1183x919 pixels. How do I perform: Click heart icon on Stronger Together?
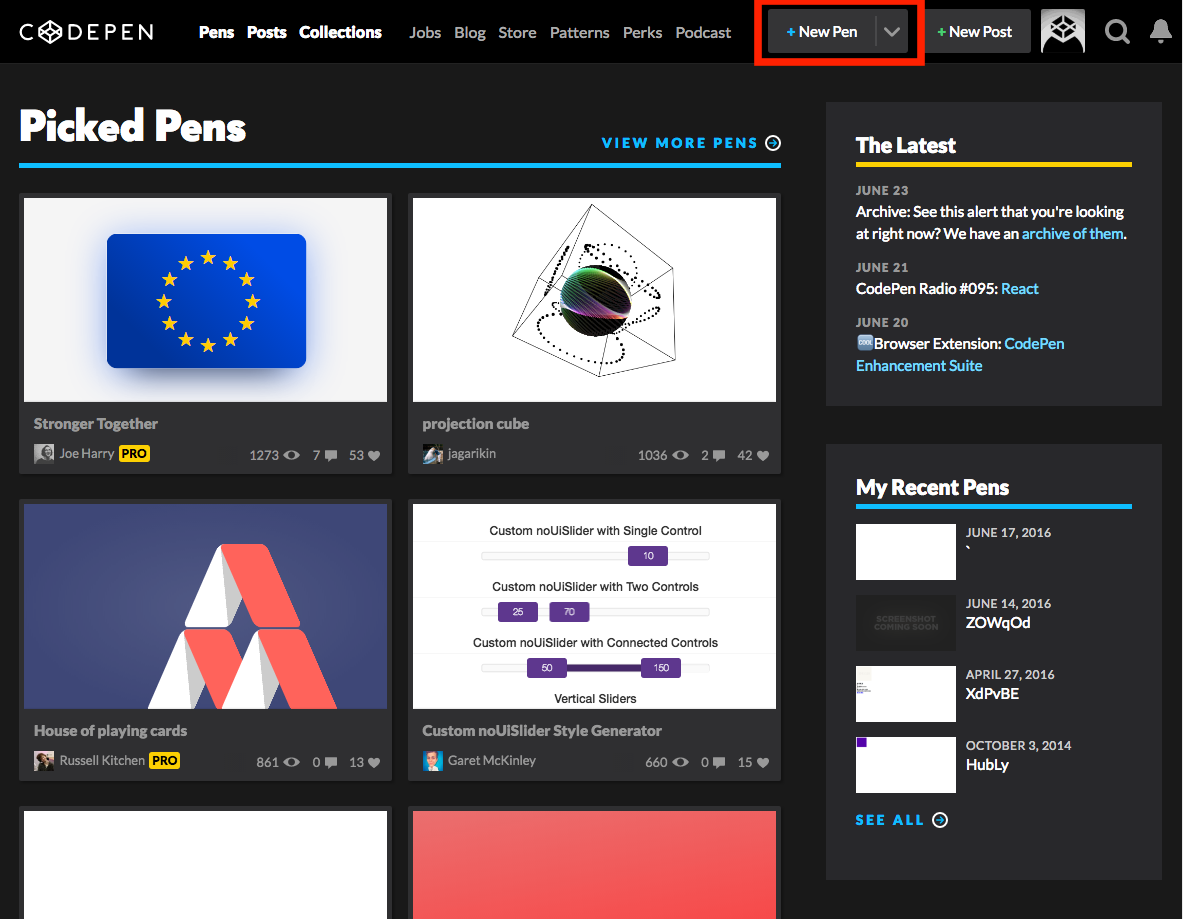(374, 455)
